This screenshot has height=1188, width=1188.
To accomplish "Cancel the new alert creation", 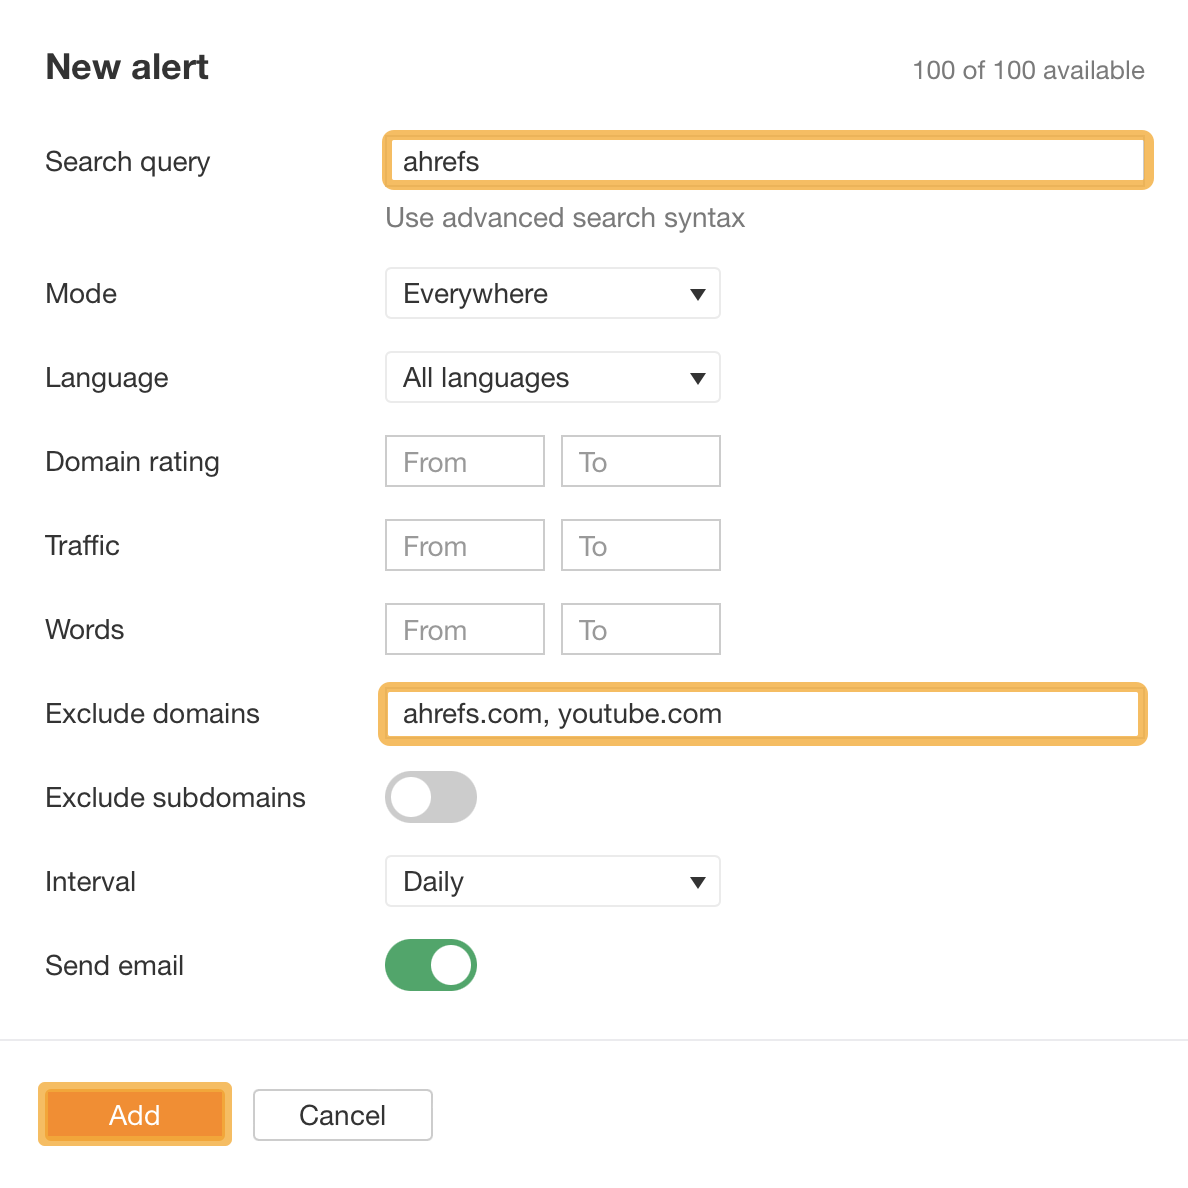I will pyautogui.click(x=342, y=1115).
